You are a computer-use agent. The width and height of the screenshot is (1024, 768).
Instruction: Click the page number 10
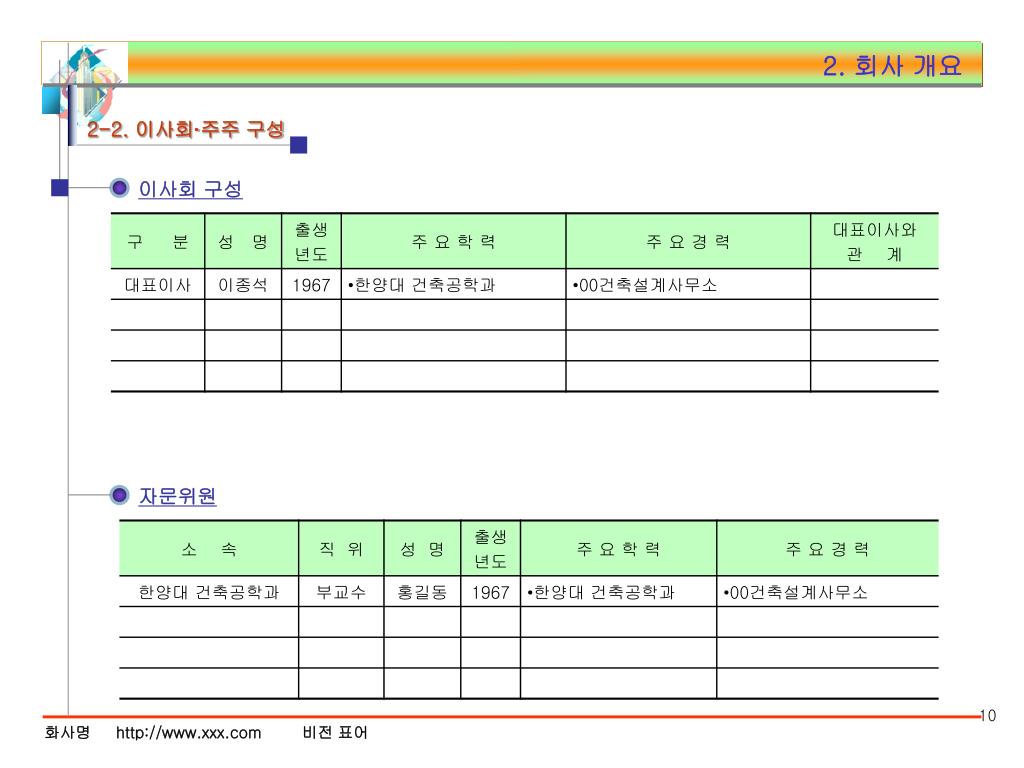pyautogui.click(x=988, y=716)
